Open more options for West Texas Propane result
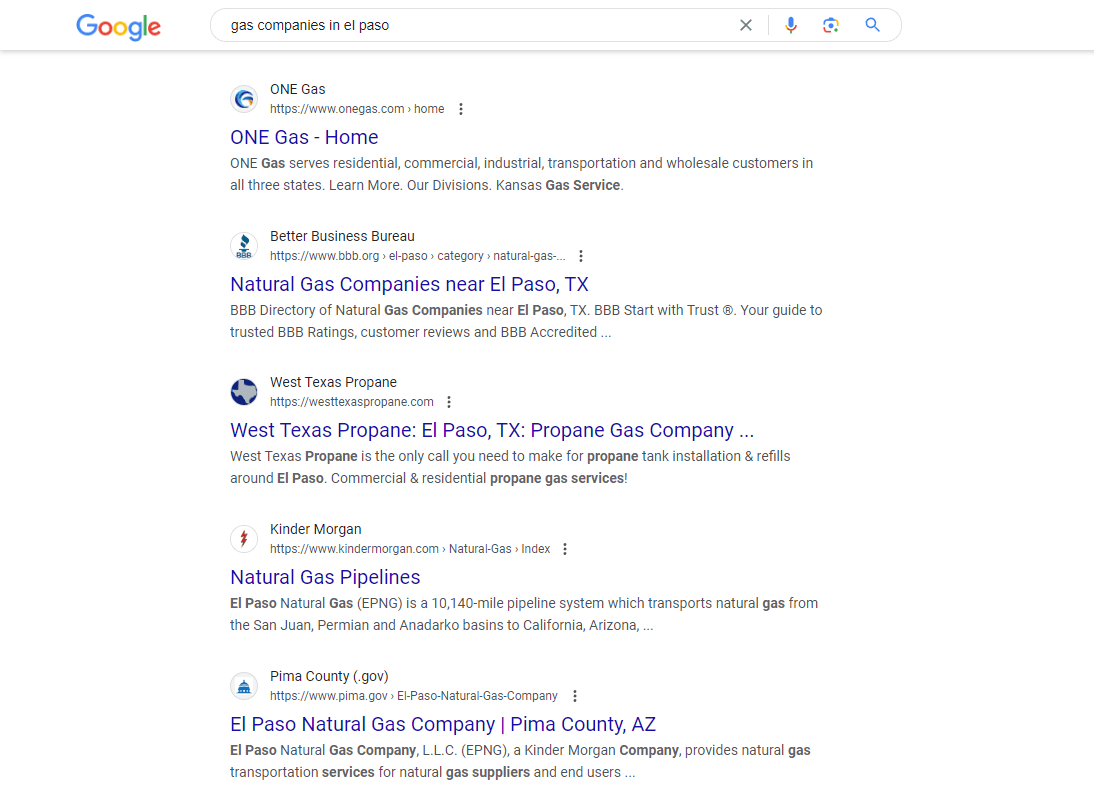The width and height of the screenshot is (1094, 810). 449,402
